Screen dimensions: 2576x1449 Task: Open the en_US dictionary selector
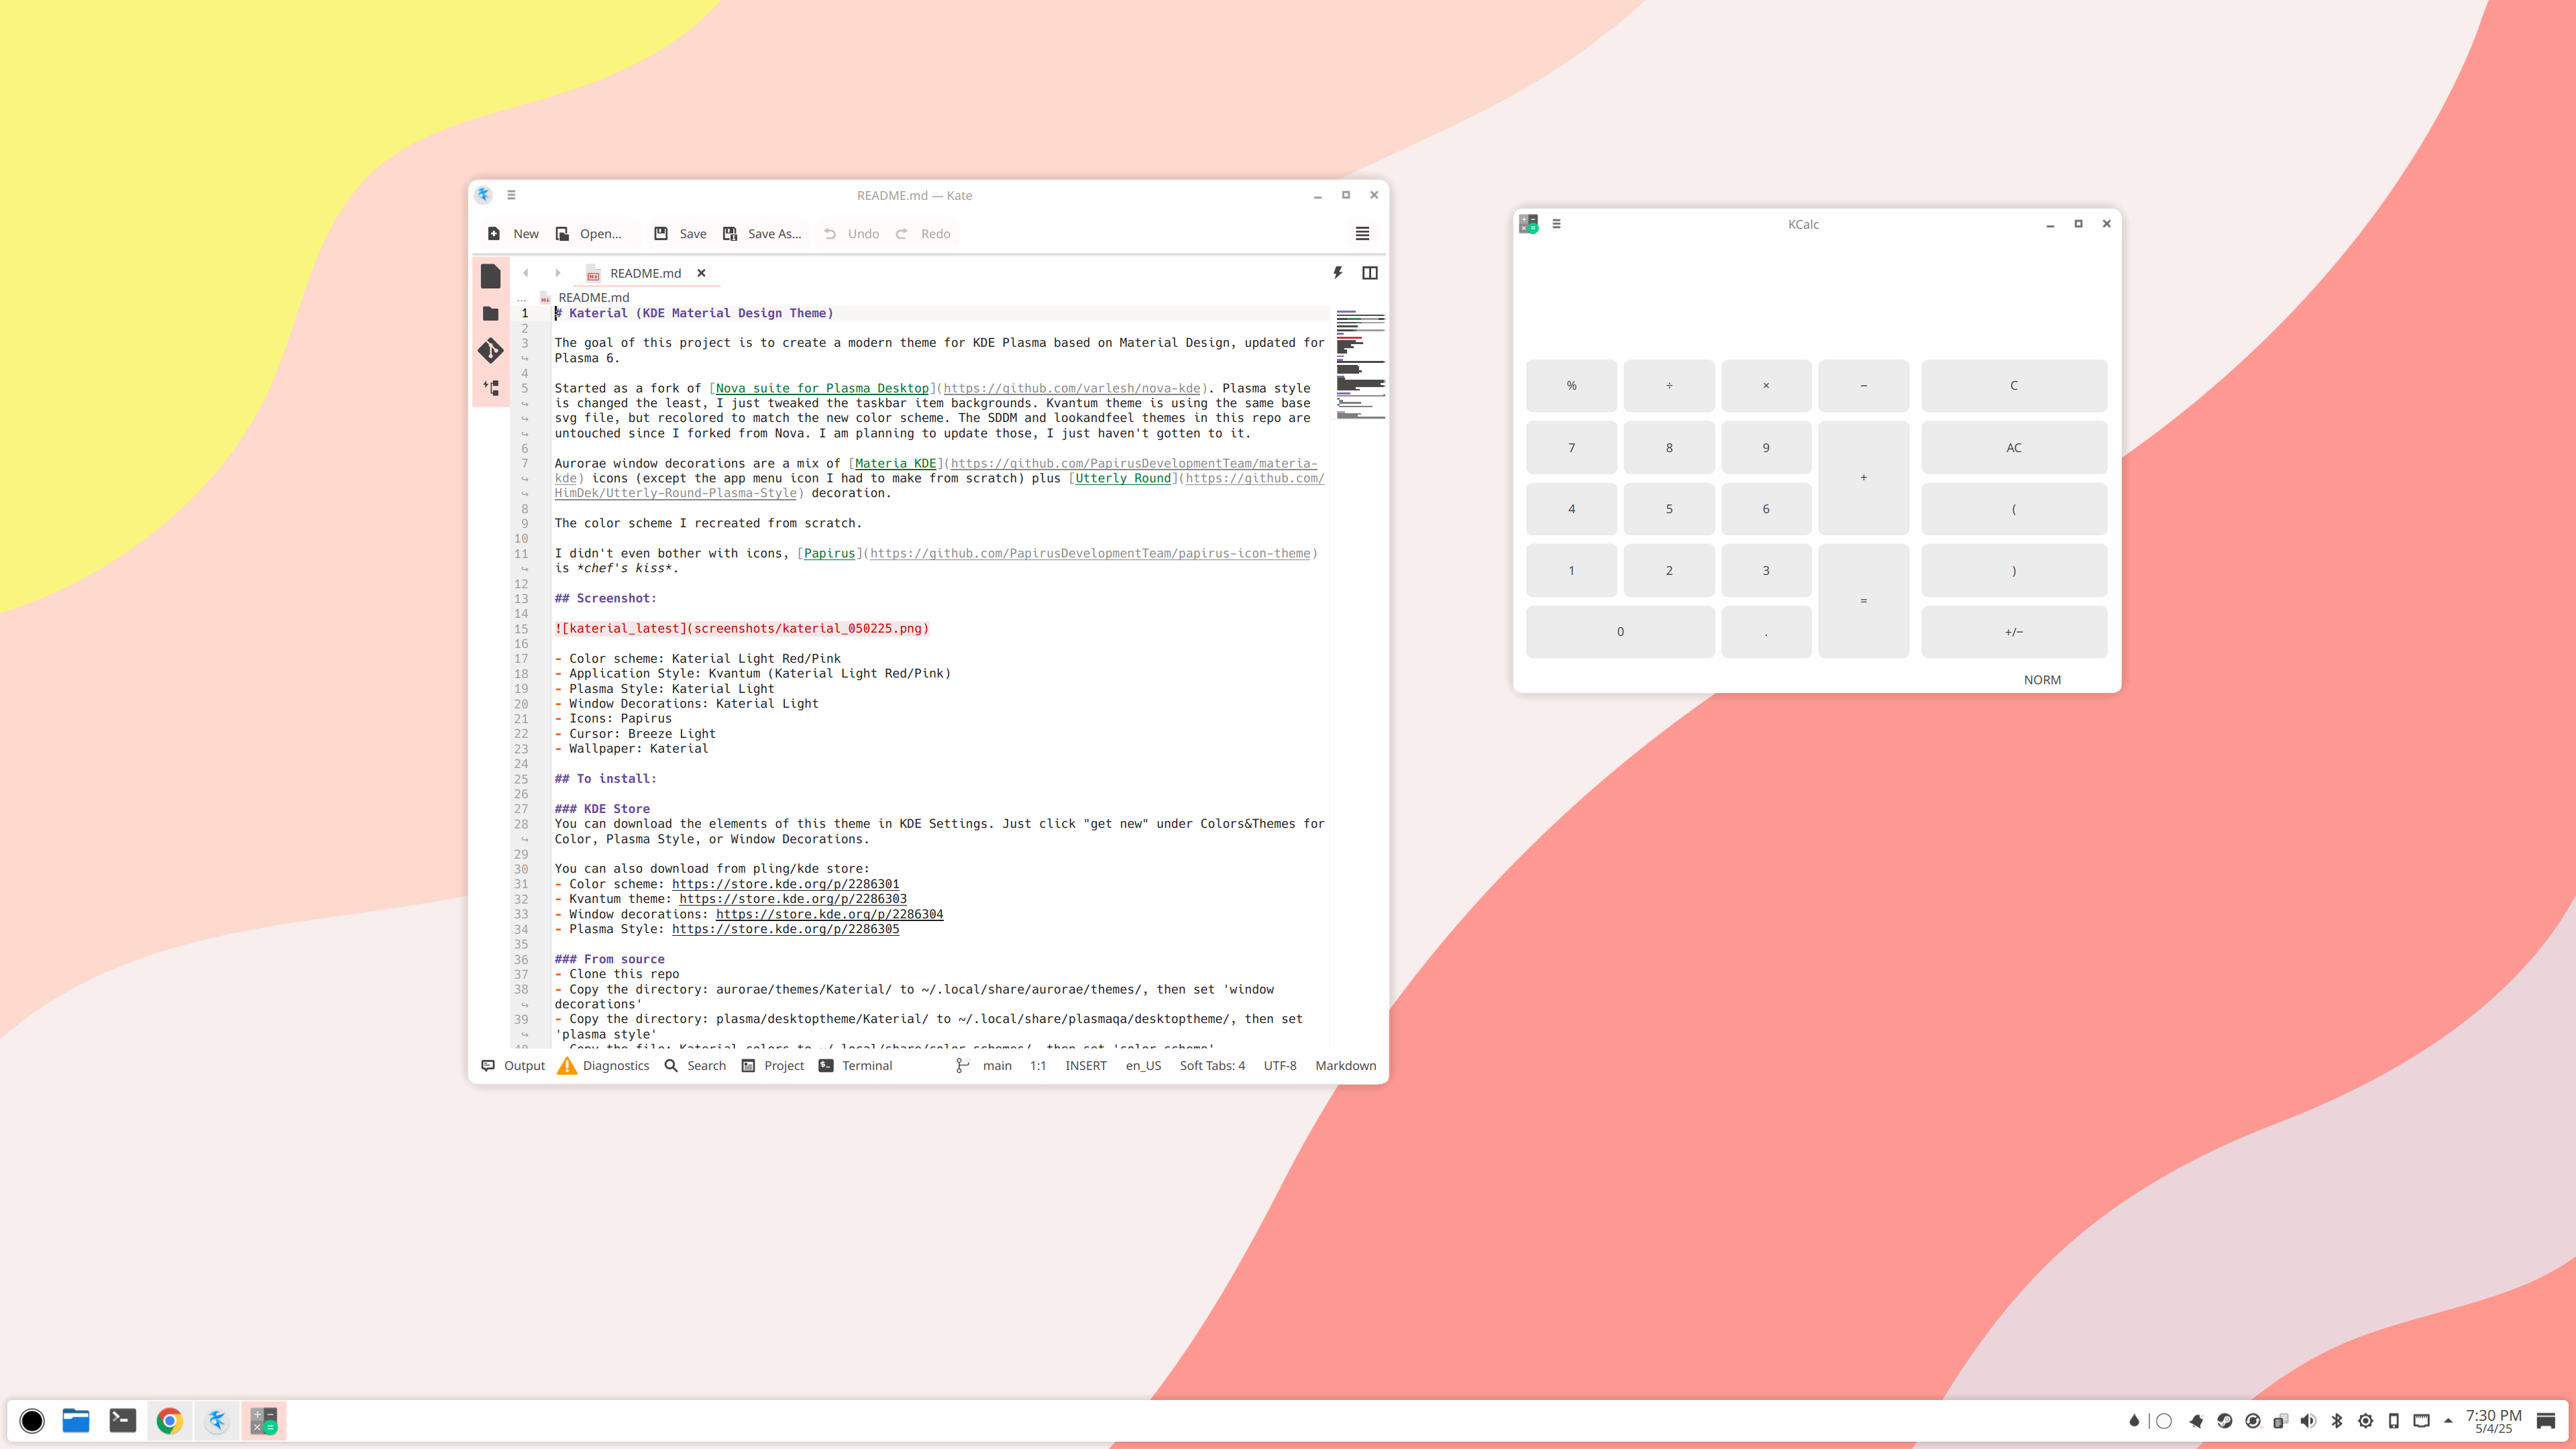pos(1143,1065)
